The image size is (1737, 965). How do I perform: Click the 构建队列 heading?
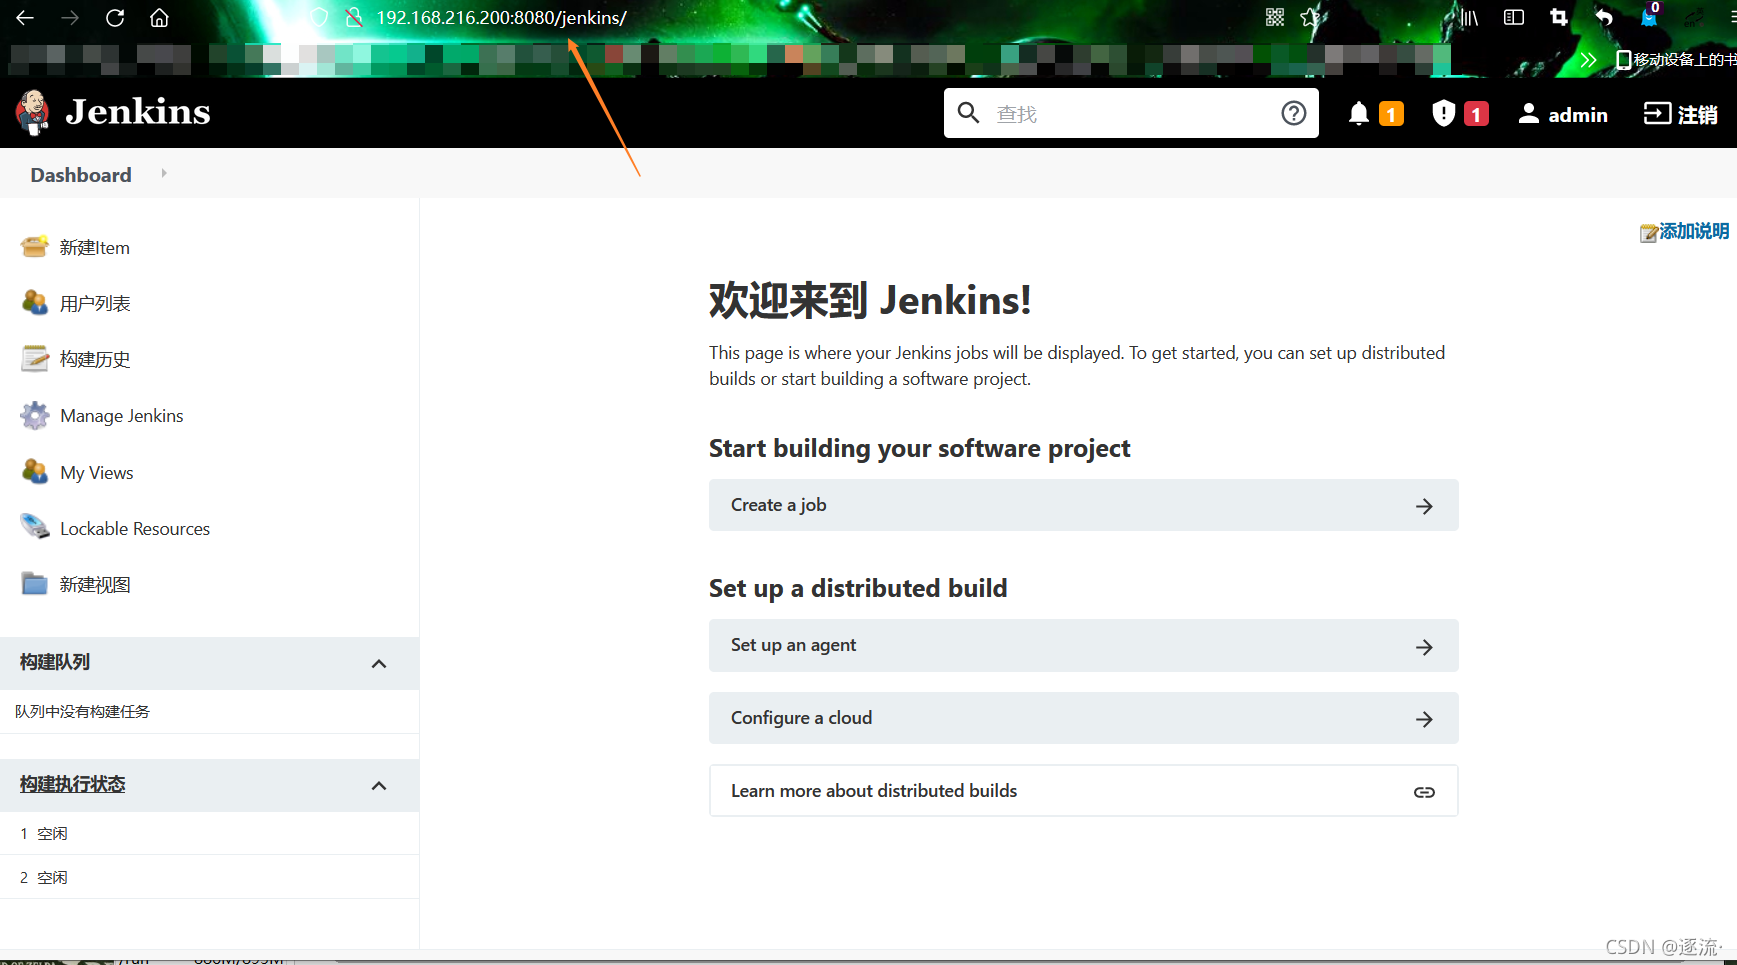[x=55, y=662]
